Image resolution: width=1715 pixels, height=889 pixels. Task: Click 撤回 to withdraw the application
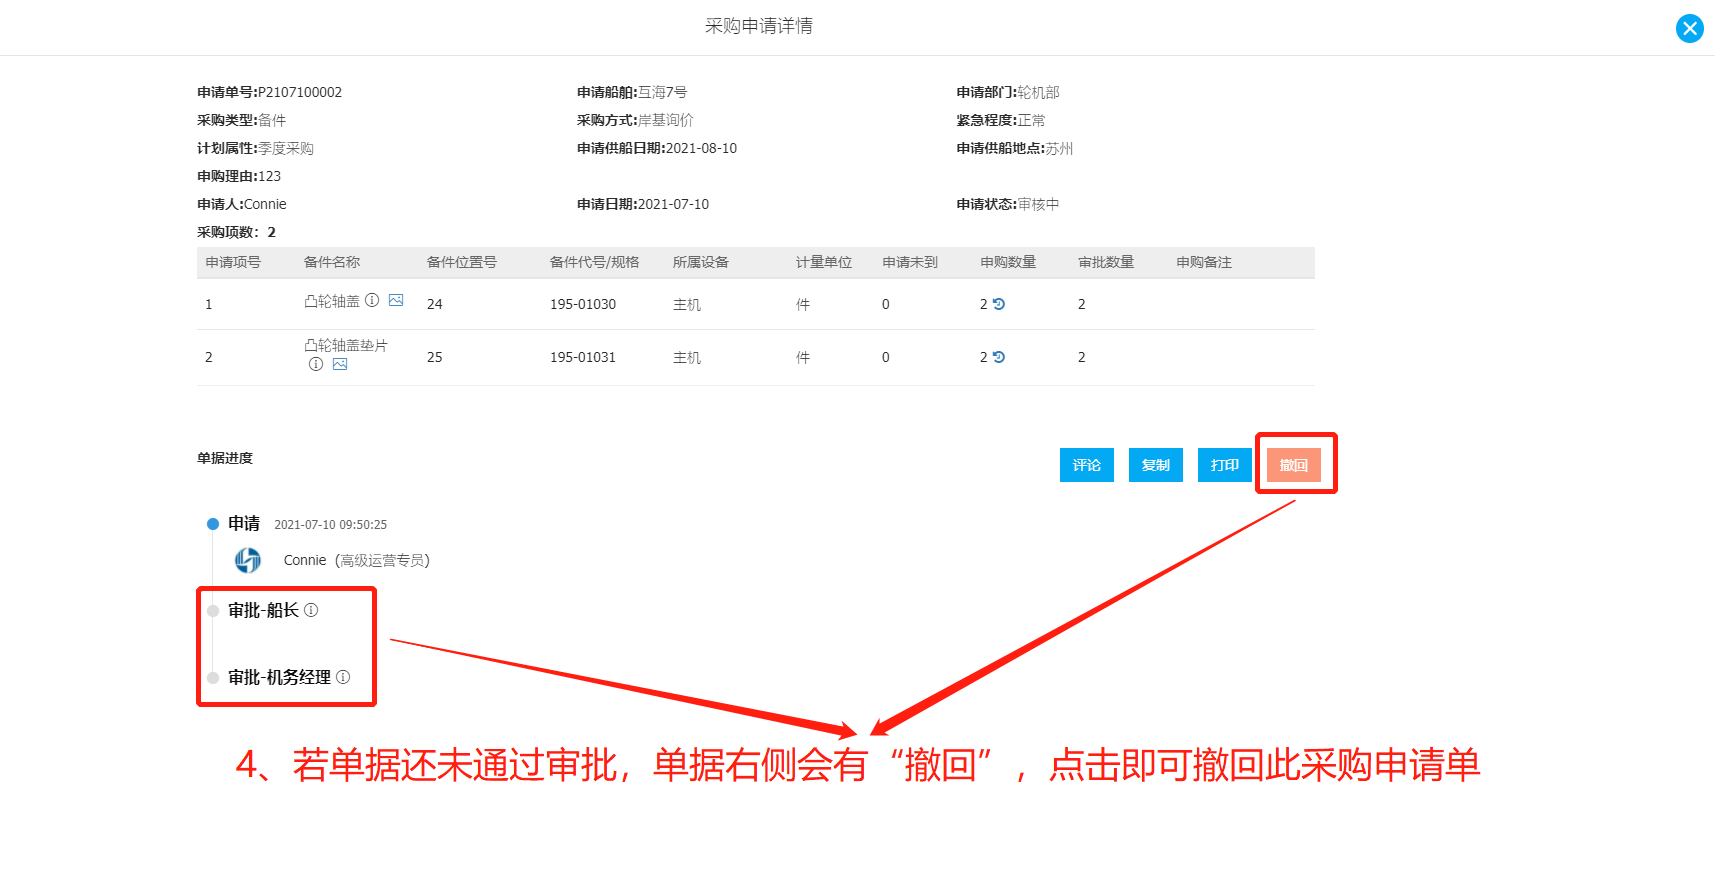[x=1294, y=465]
